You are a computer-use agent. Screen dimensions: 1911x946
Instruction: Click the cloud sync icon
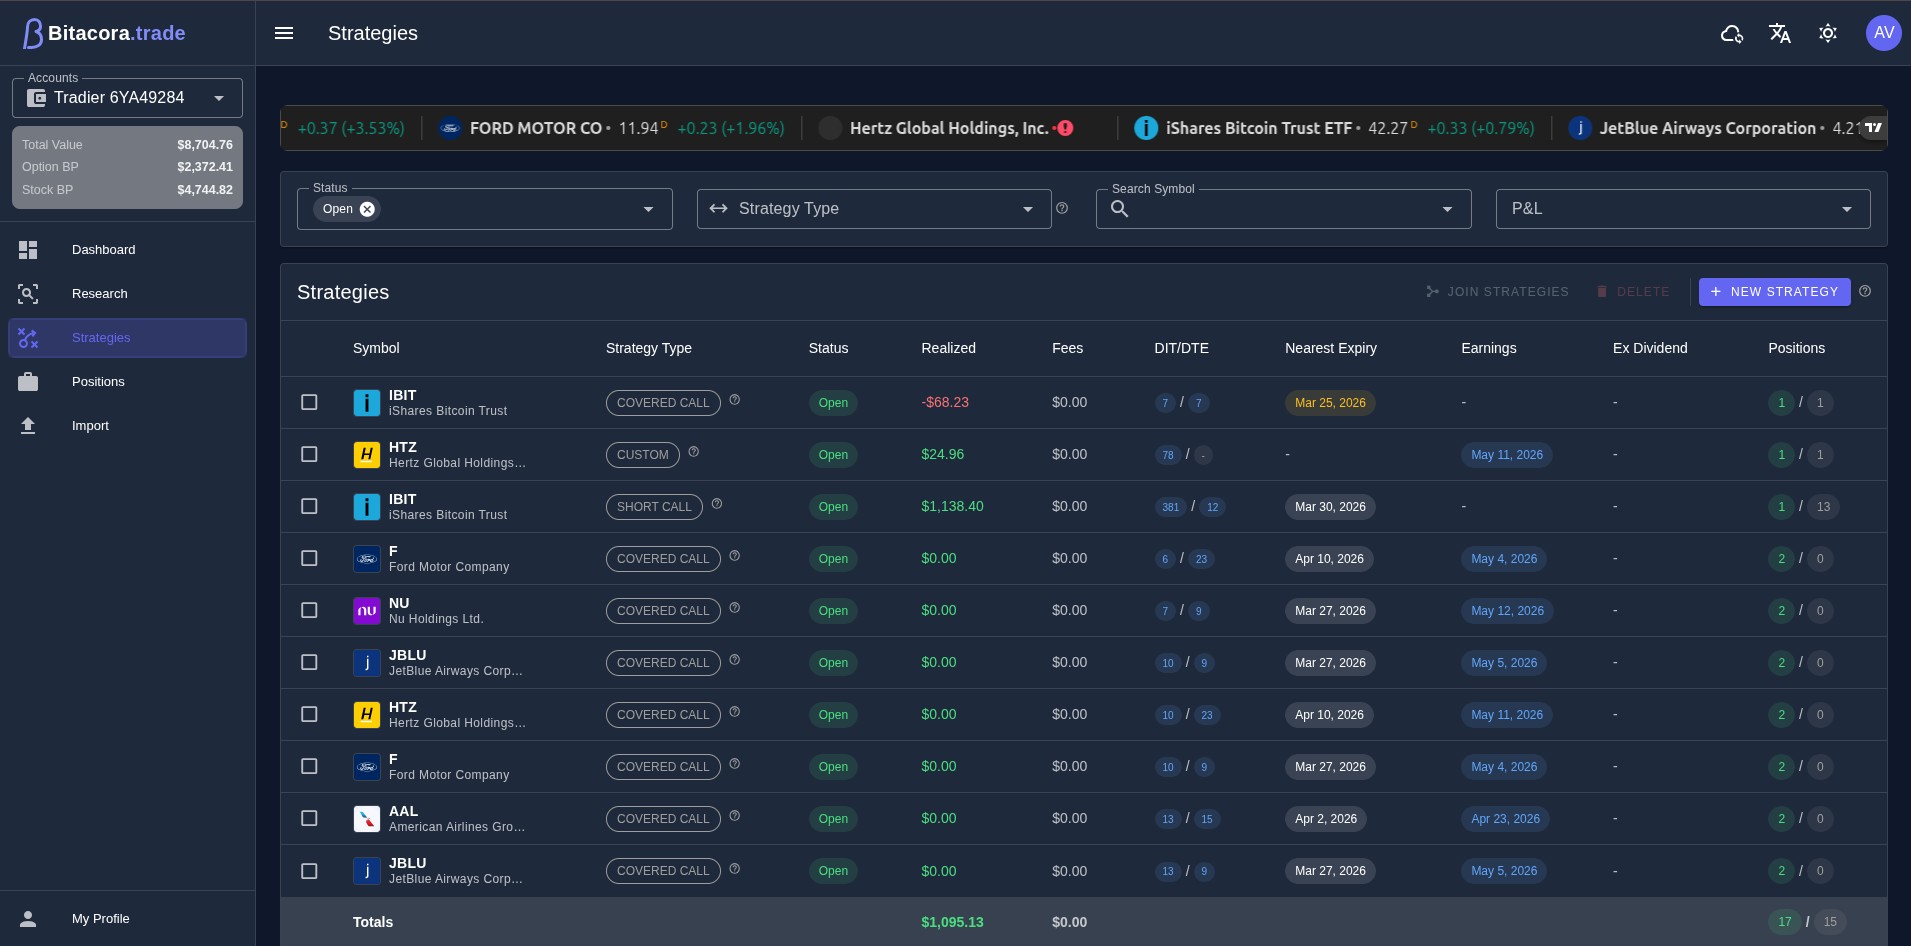(x=1731, y=33)
